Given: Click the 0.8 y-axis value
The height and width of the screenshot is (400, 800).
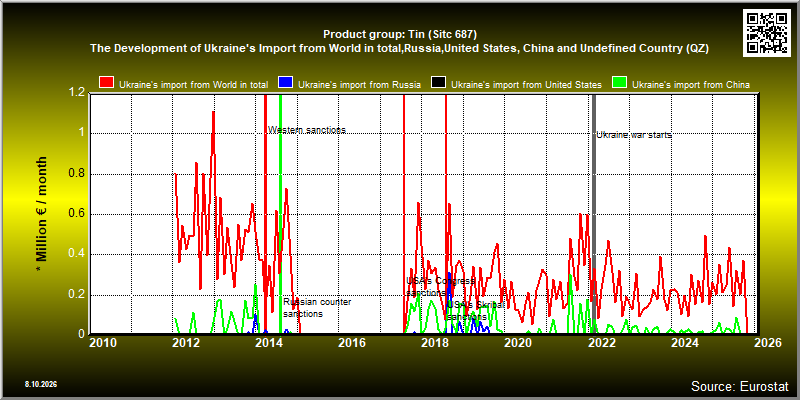Looking at the screenshot, I should [76, 174].
